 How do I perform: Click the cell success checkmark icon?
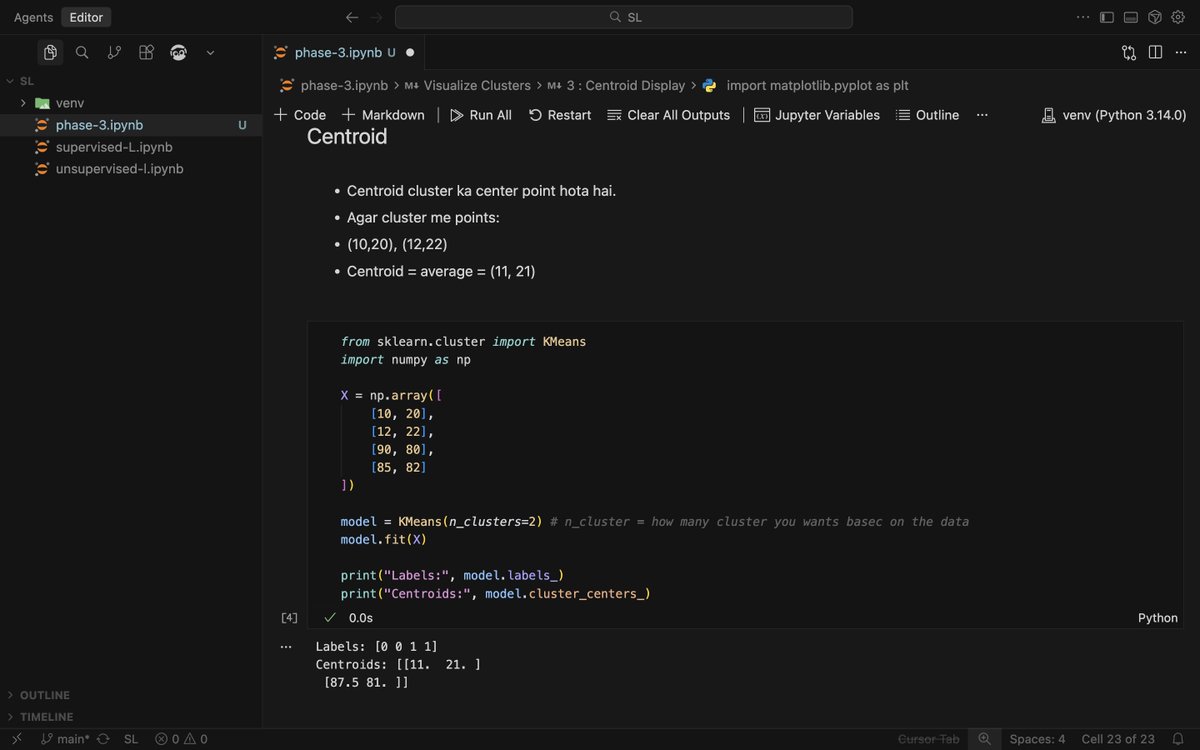click(x=330, y=618)
